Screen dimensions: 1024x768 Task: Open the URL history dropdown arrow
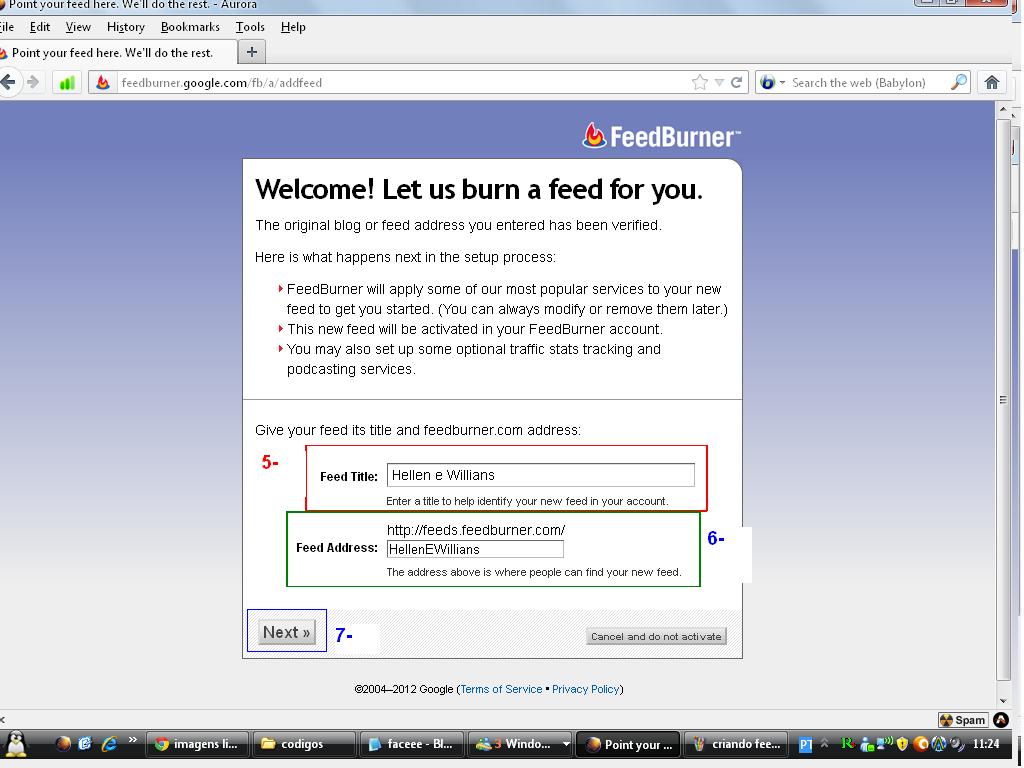click(x=719, y=82)
